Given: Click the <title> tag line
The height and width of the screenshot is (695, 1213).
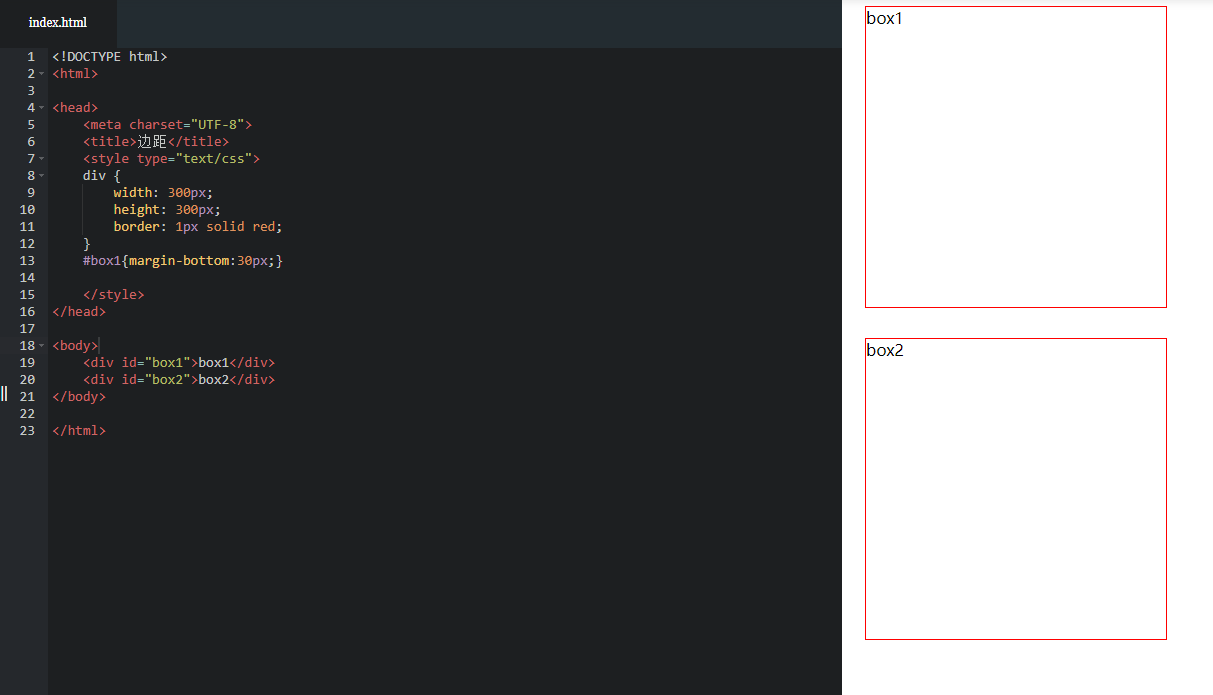Looking at the screenshot, I should point(156,142).
